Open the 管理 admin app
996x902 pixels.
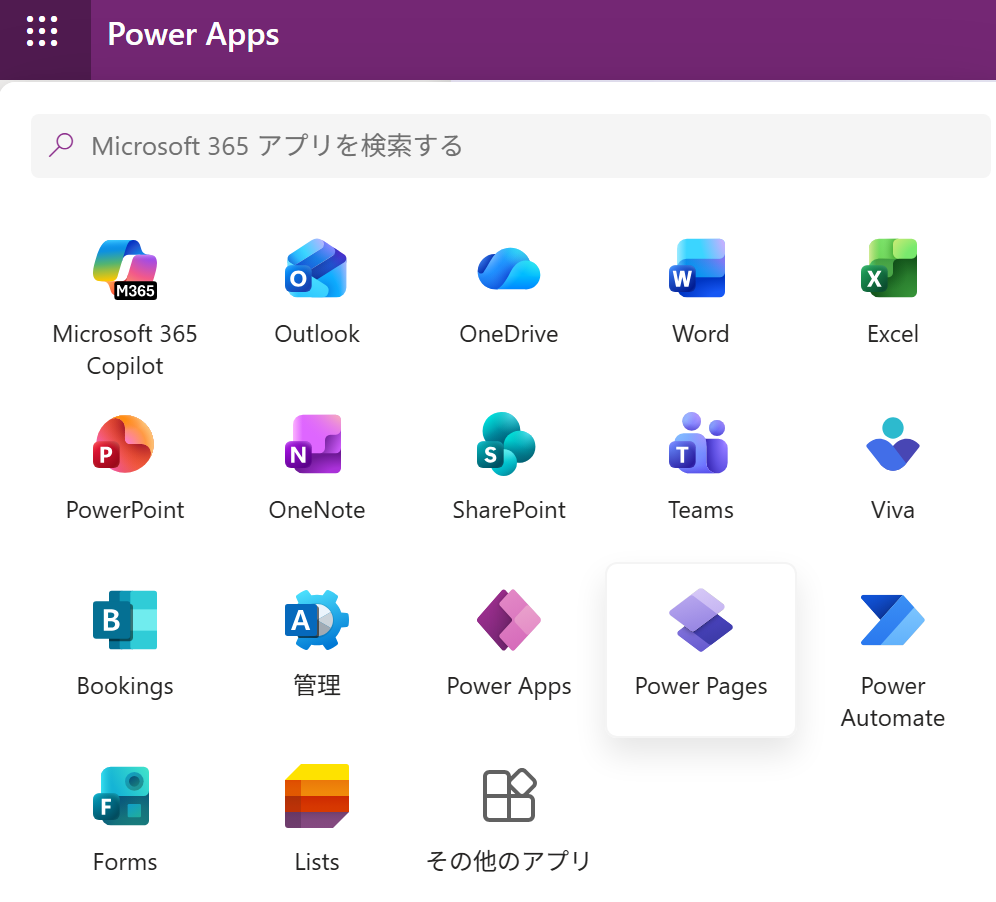(x=317, y=622)
